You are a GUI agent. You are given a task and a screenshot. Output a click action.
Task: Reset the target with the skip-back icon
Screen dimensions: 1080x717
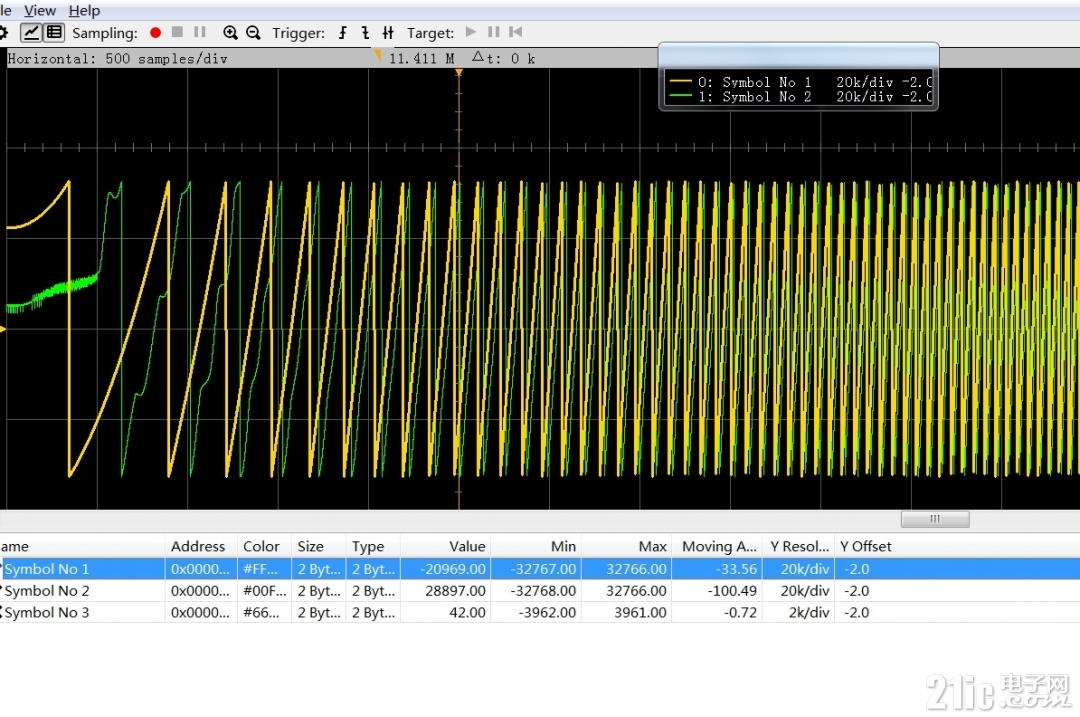pyautogui.click(x=515, y=32)
